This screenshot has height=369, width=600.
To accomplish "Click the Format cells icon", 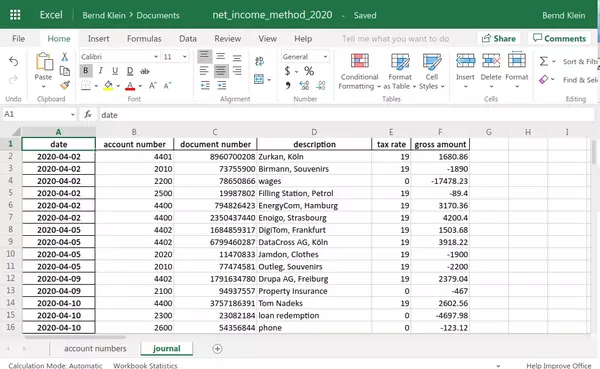I will (x=517, y=60).
